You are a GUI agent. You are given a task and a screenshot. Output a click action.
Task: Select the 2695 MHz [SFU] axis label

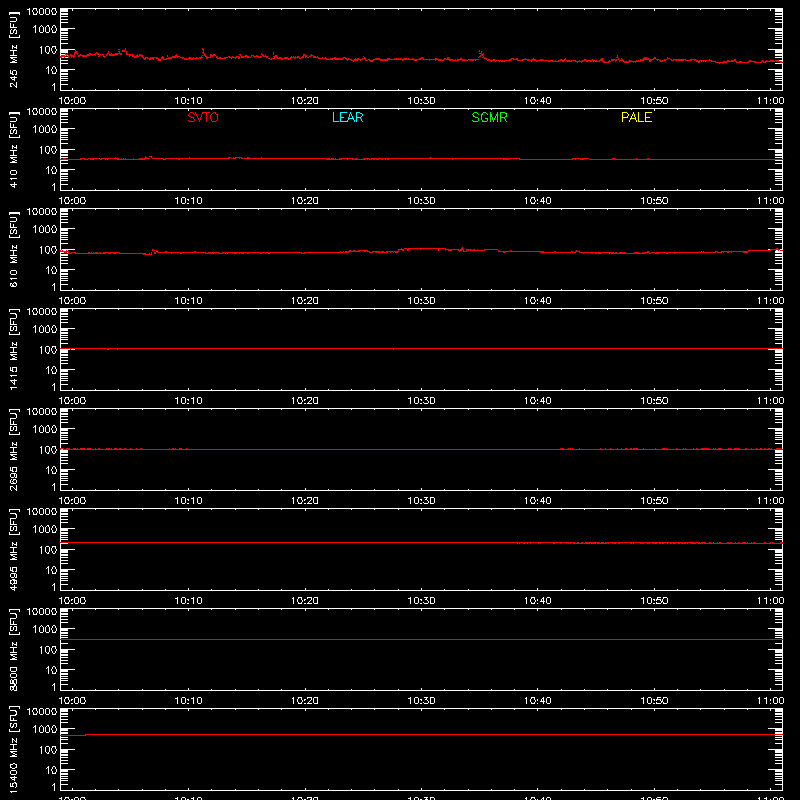[14, 449]
